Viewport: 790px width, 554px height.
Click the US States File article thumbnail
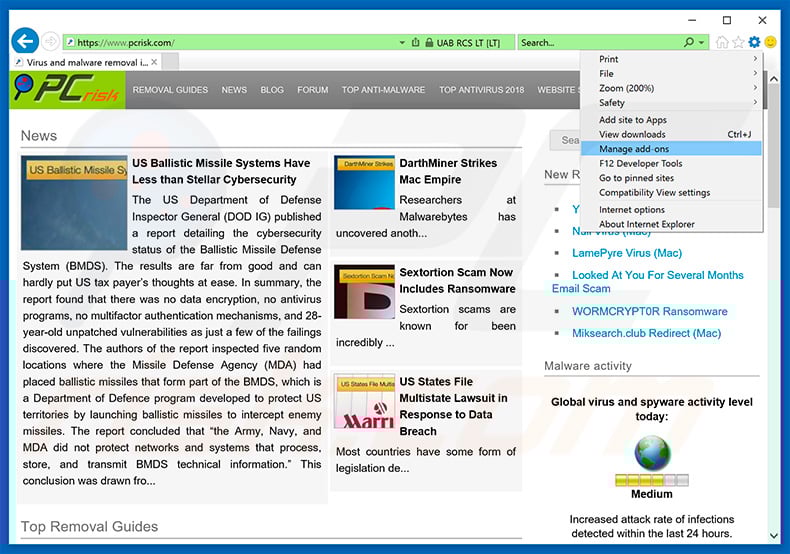tap(364, 401)
